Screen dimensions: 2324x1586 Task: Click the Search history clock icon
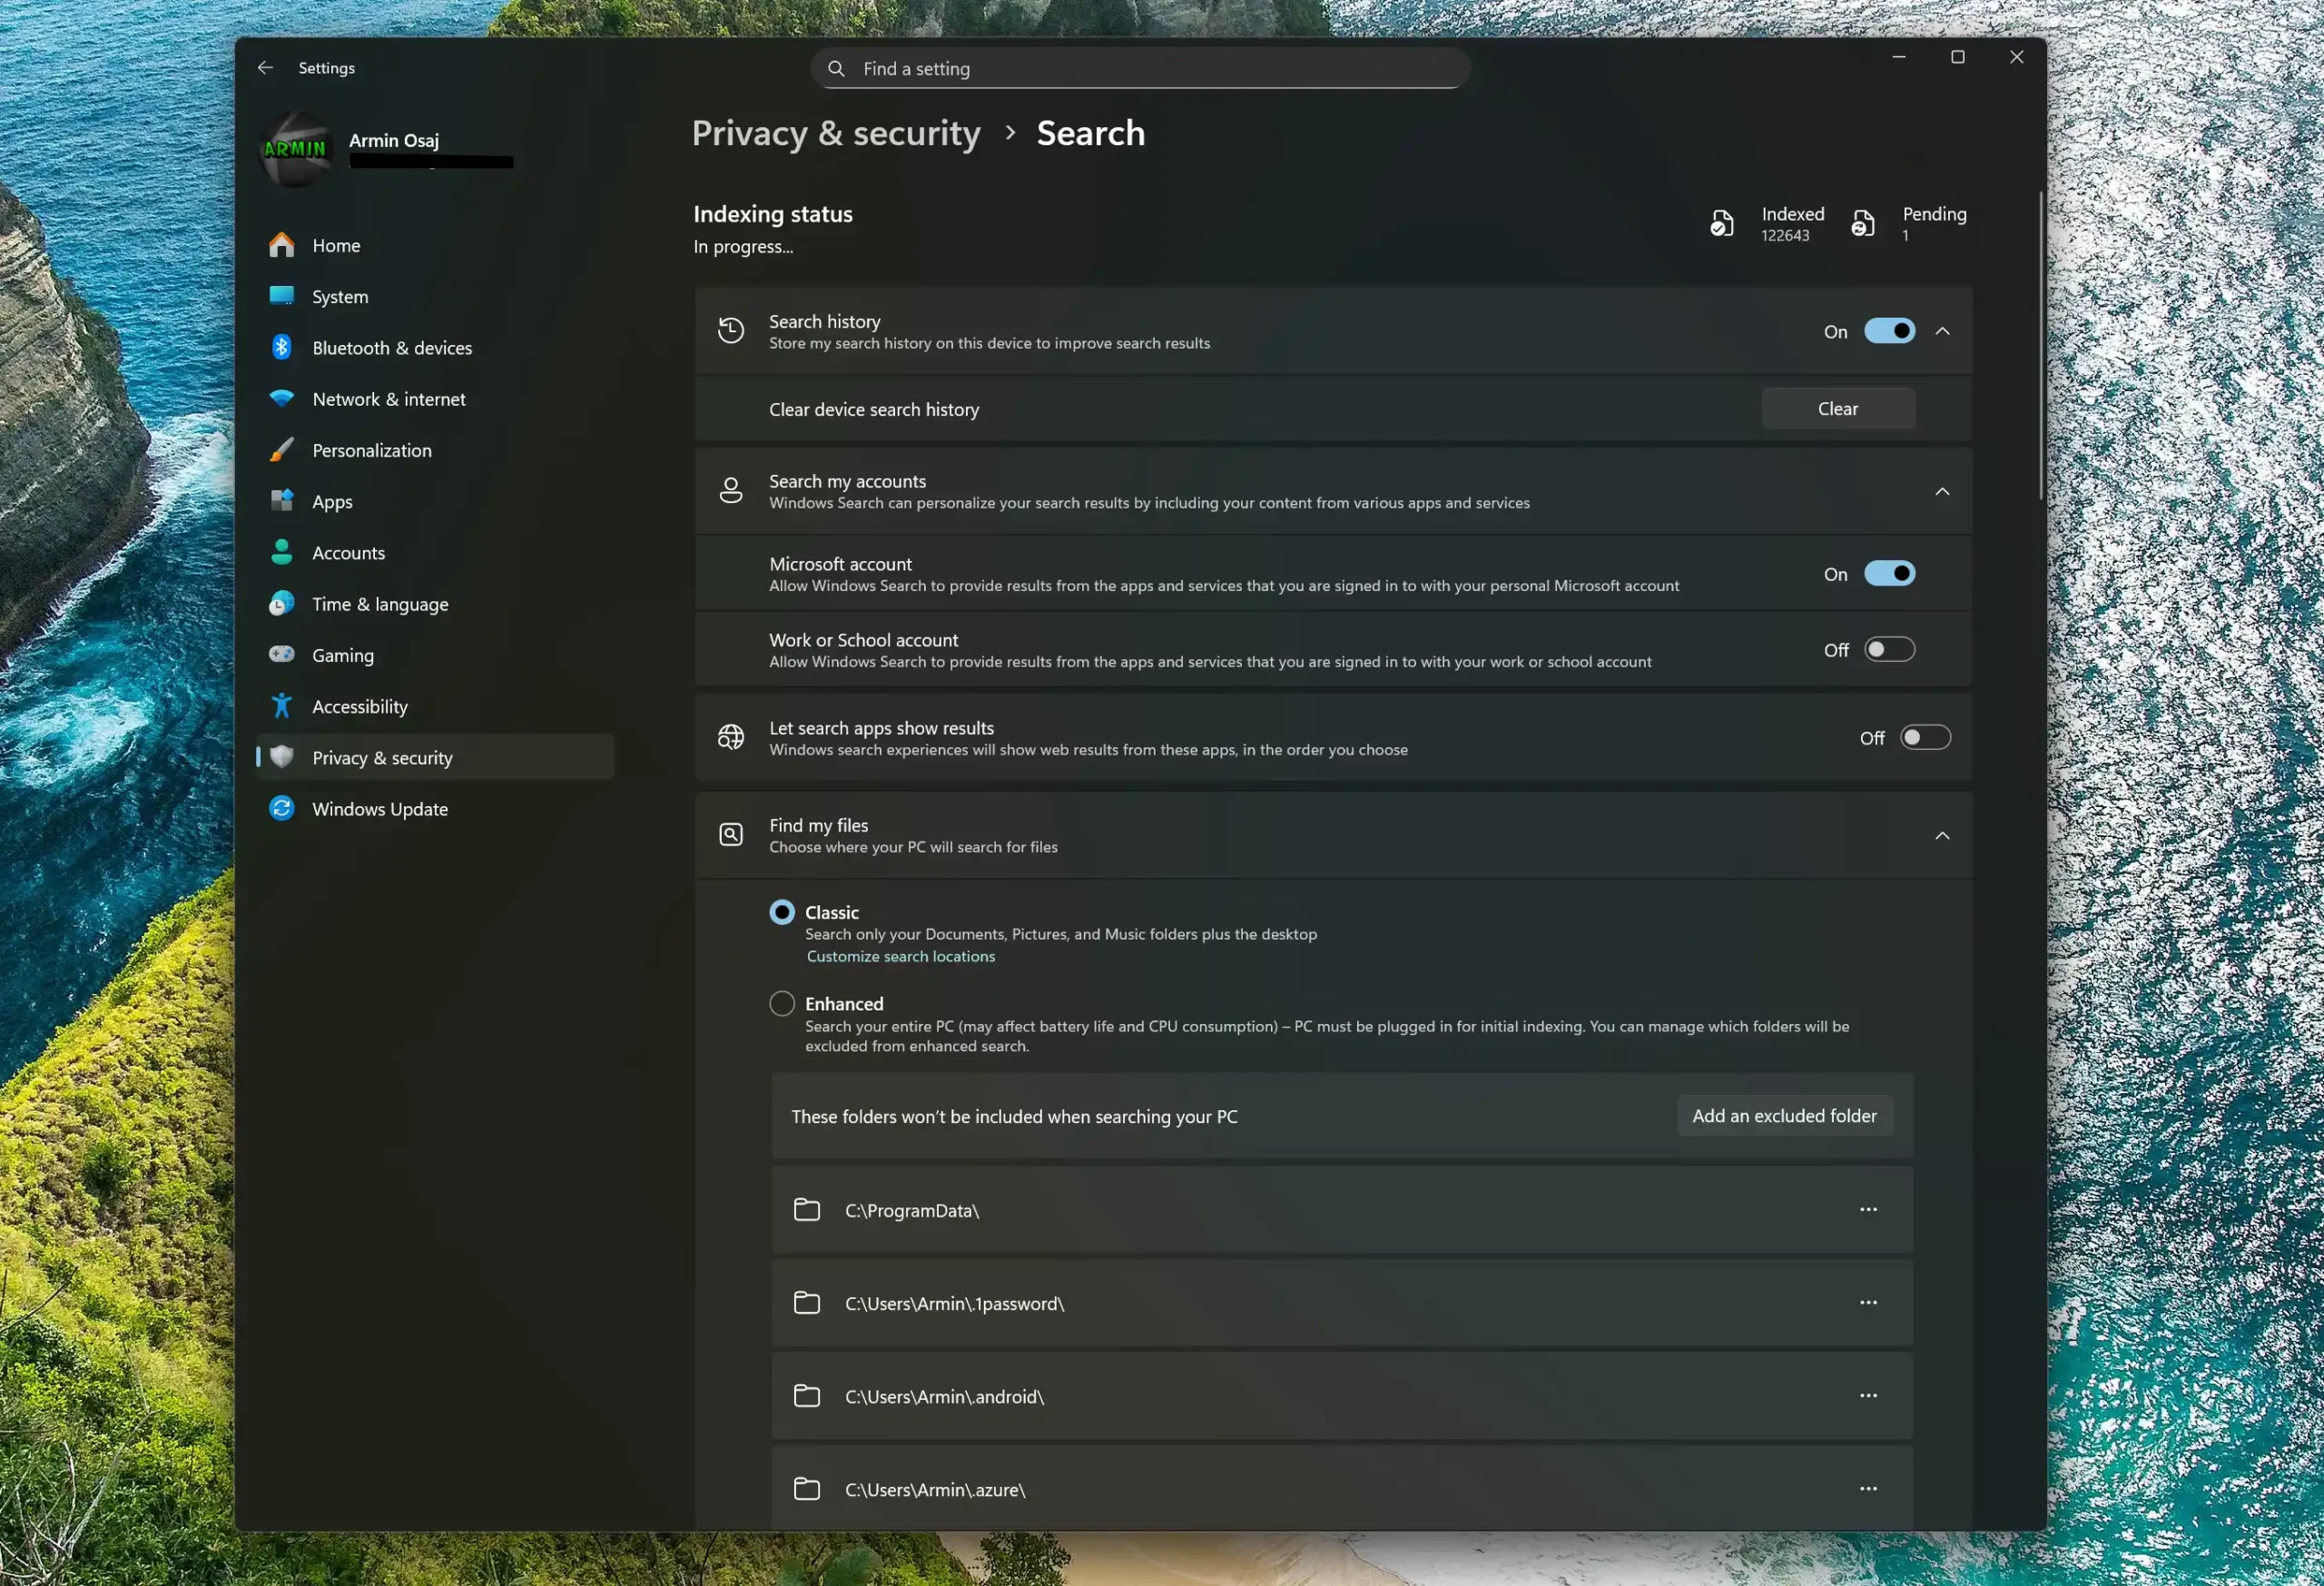click(731, 331)
